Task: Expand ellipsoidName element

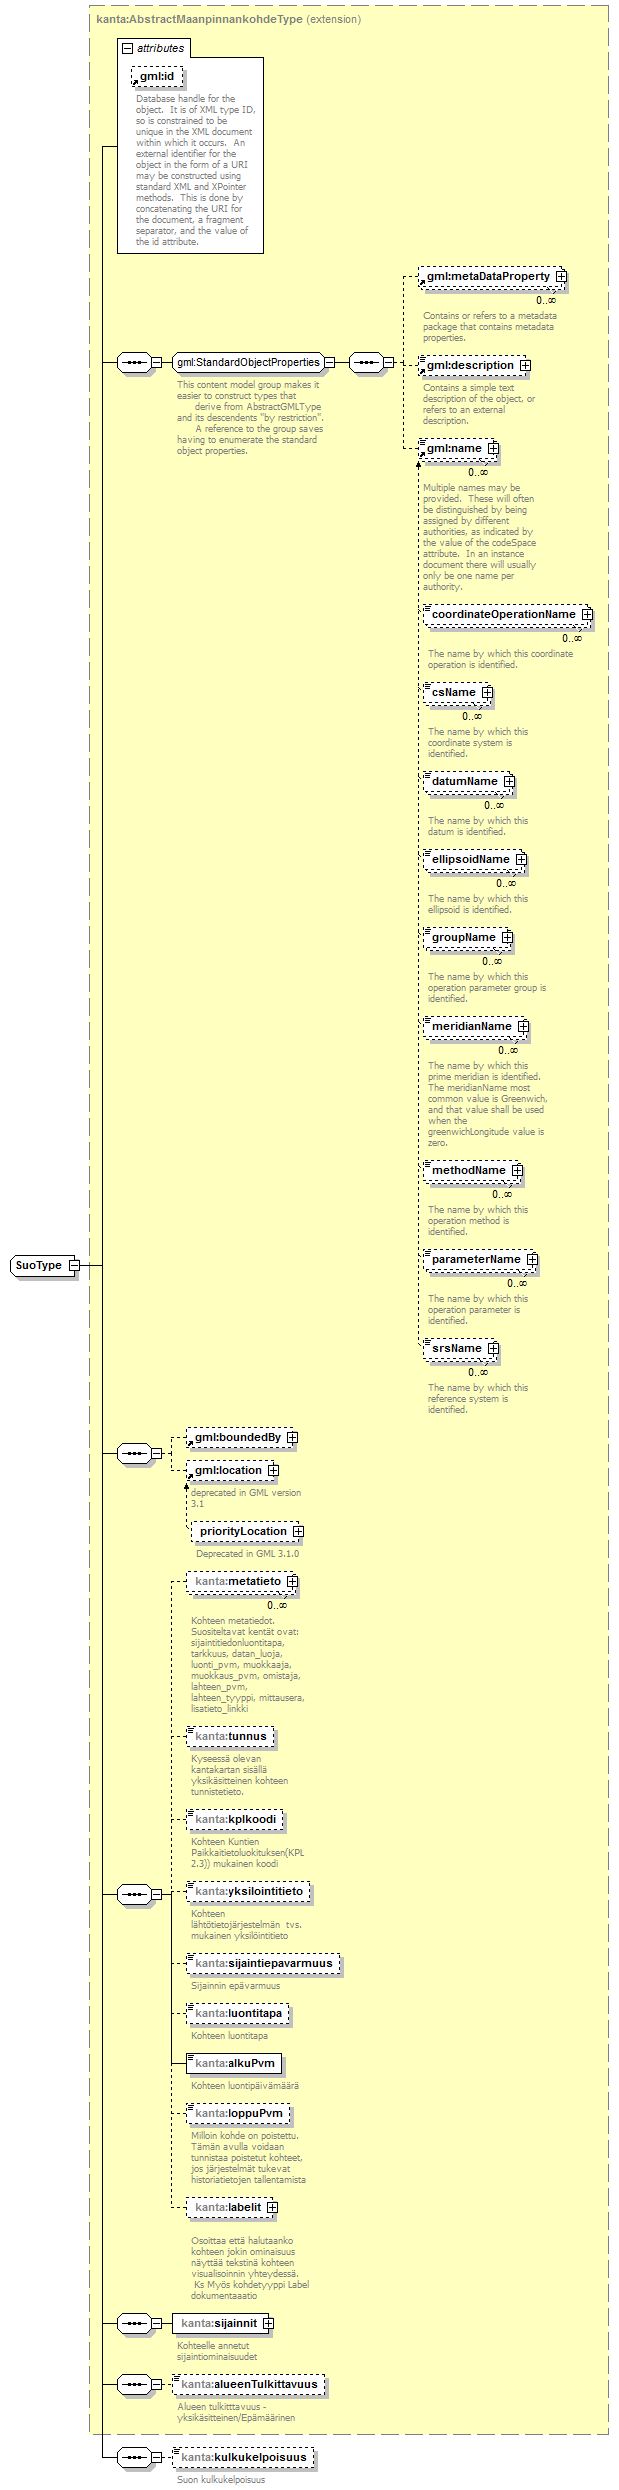Action: click(x=521, y=859)
